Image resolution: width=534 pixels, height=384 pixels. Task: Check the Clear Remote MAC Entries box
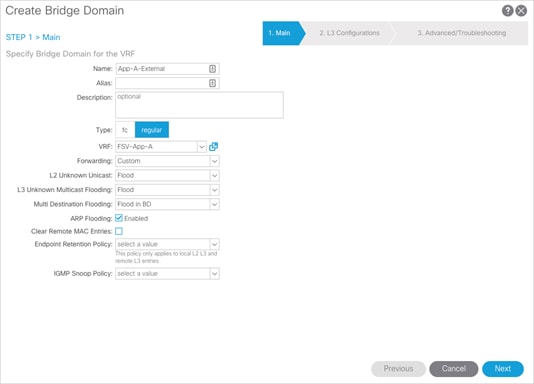point(119,231)
